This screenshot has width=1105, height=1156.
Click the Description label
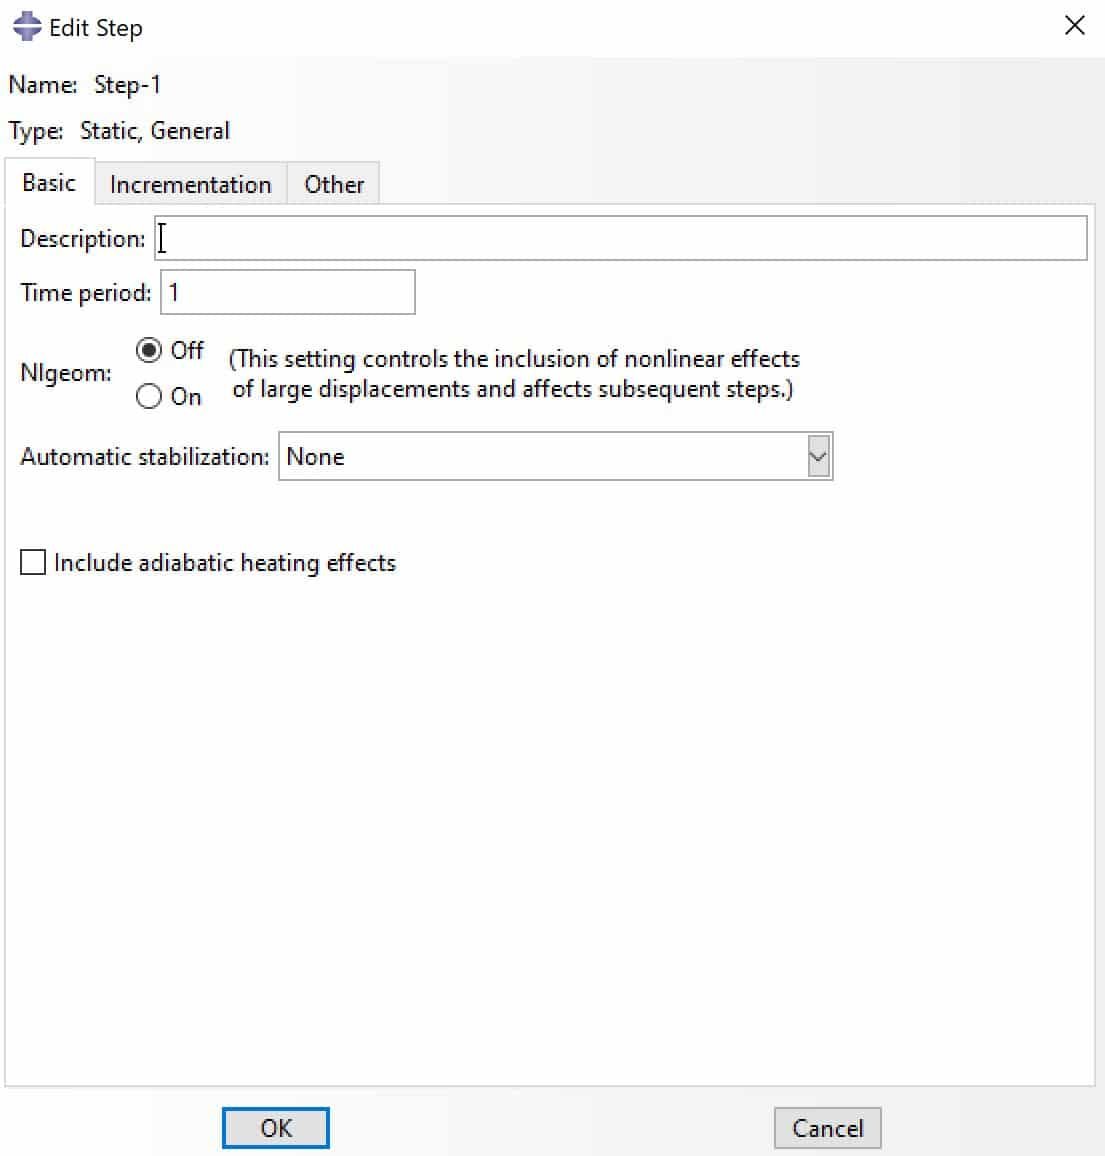point(83,239)
